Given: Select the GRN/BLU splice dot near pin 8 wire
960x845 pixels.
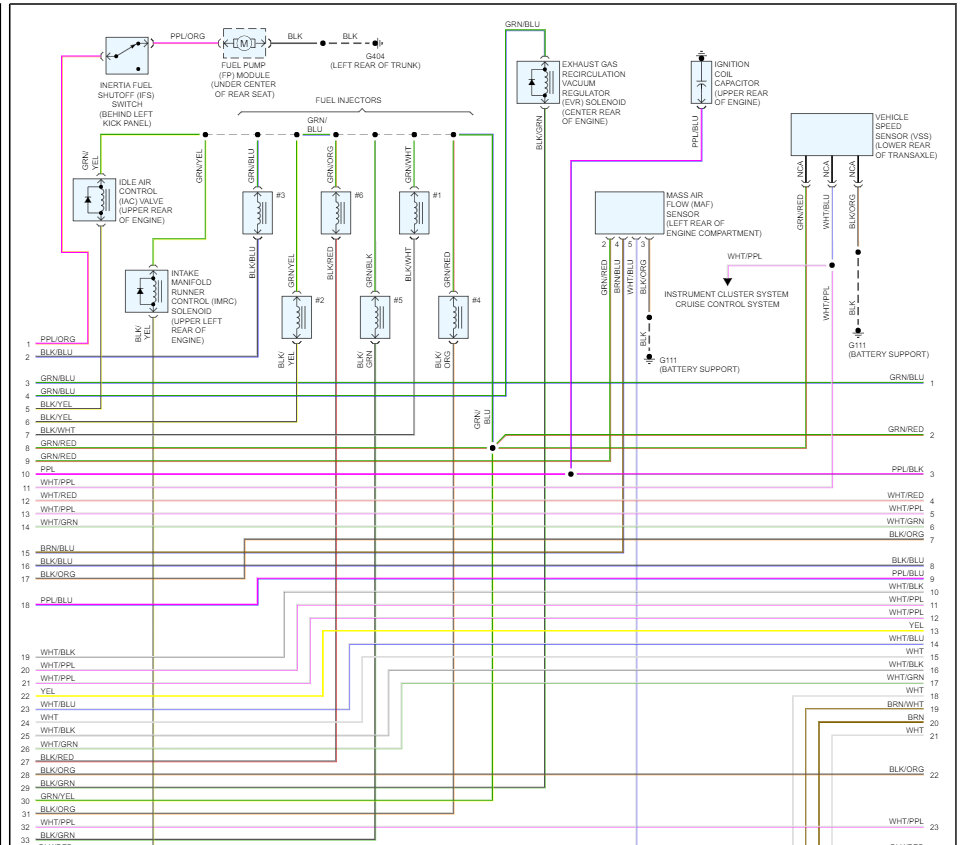Looking at the screenshot, I should click(493, 448).
